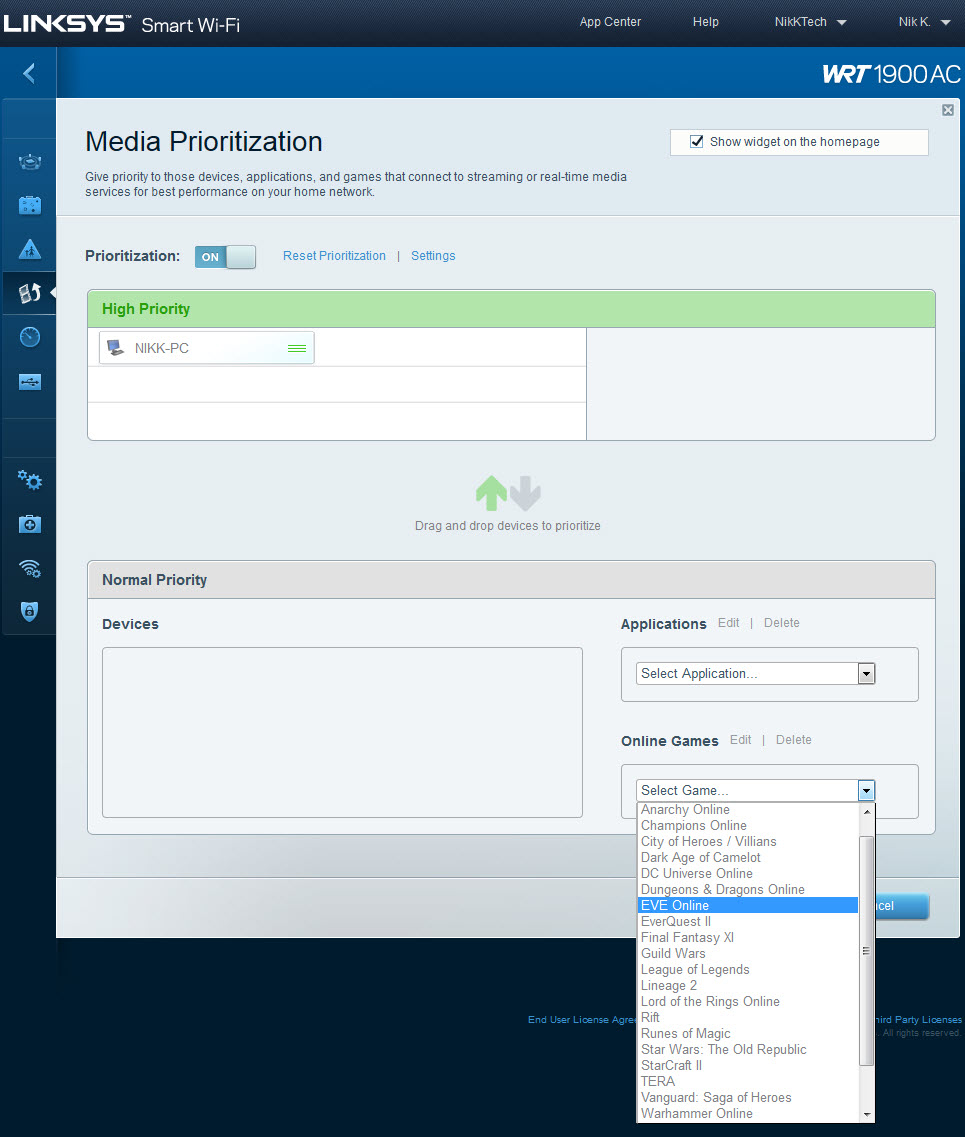Open the Select Application dropdown
The image size is (965, 1137).
point(755,674)
